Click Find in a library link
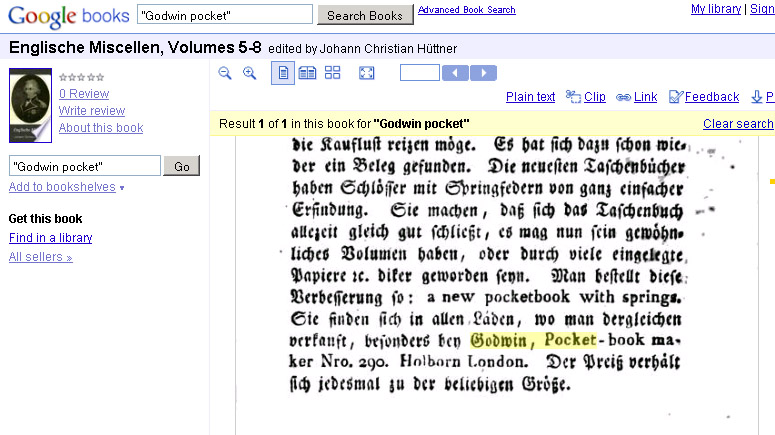775x435 pixels. (50, 238)
